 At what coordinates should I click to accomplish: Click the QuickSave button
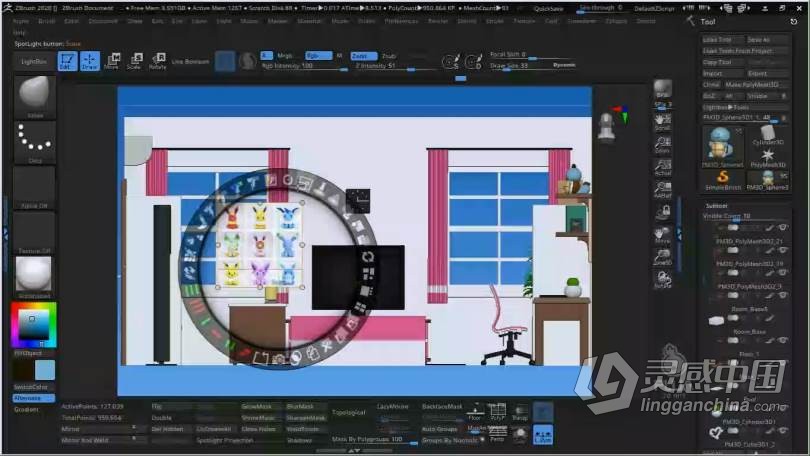coord(549,9)
